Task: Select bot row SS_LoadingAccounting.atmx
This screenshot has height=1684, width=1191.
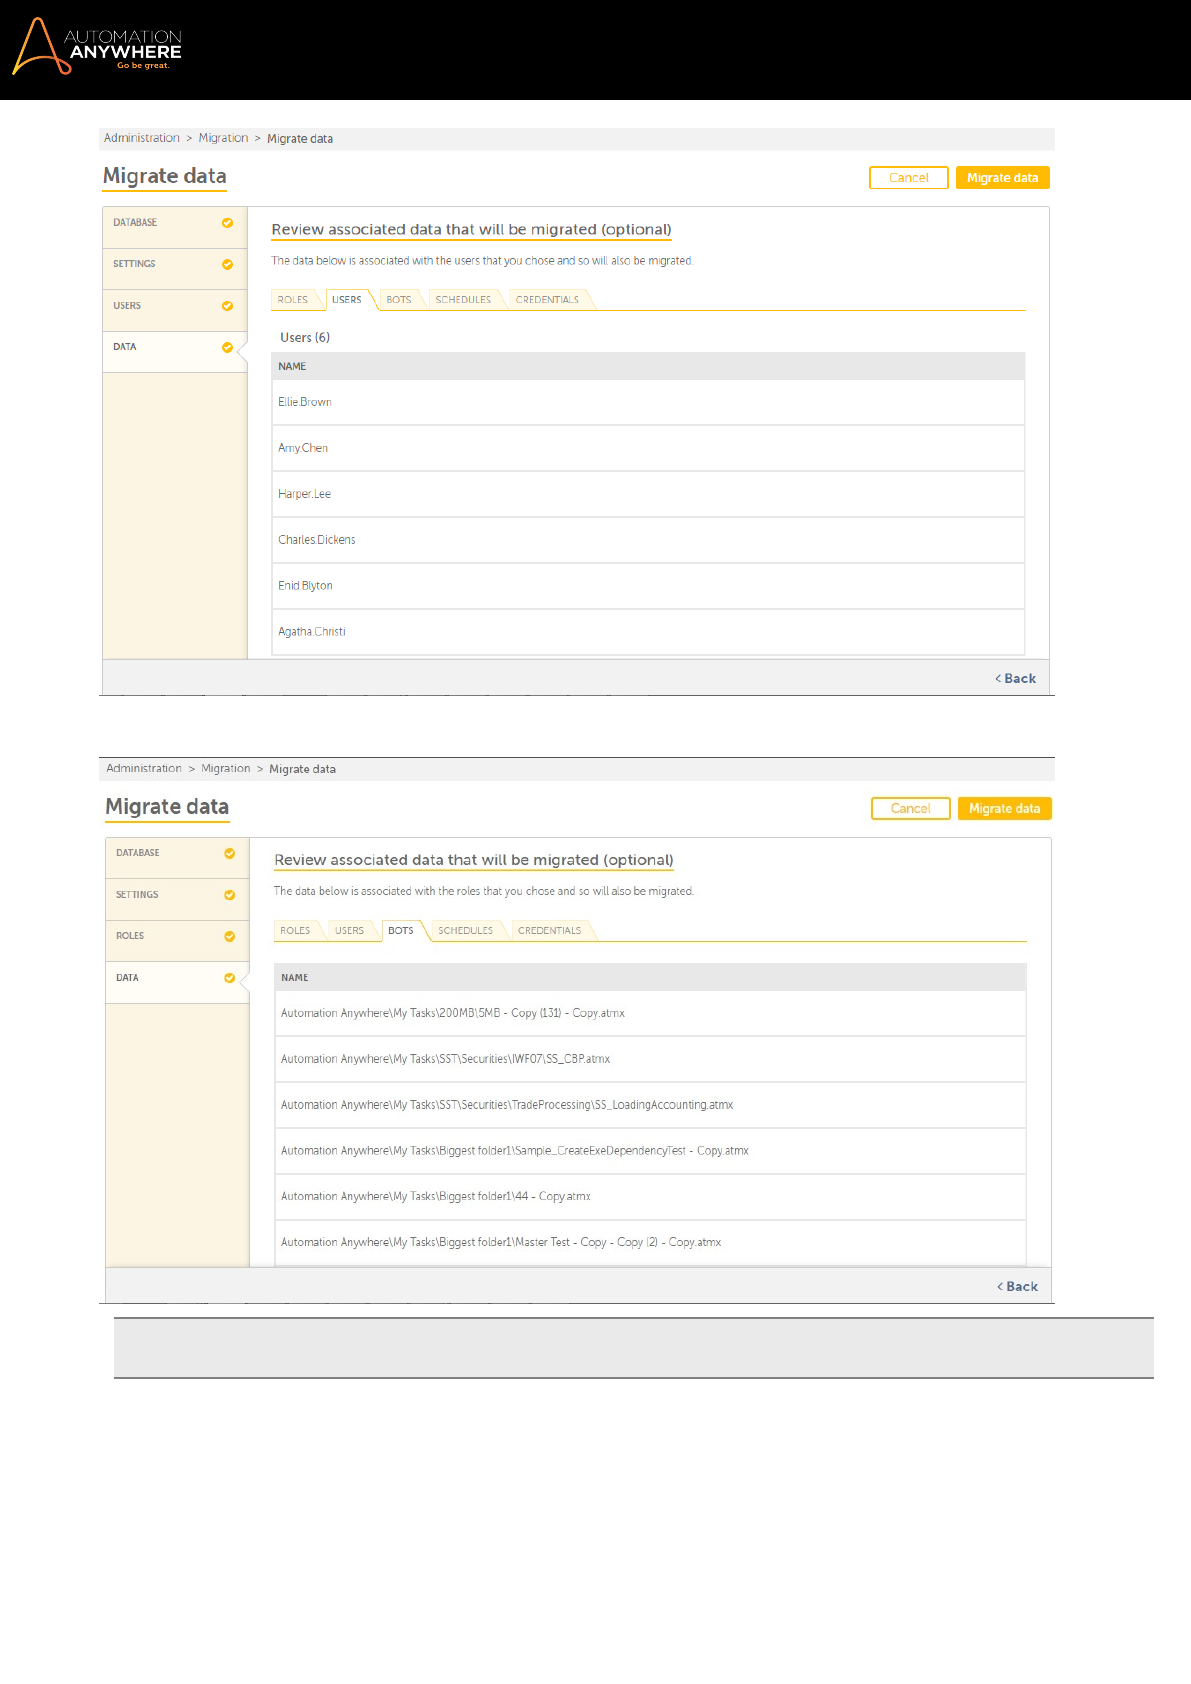Action: (x=650, y=1105)
